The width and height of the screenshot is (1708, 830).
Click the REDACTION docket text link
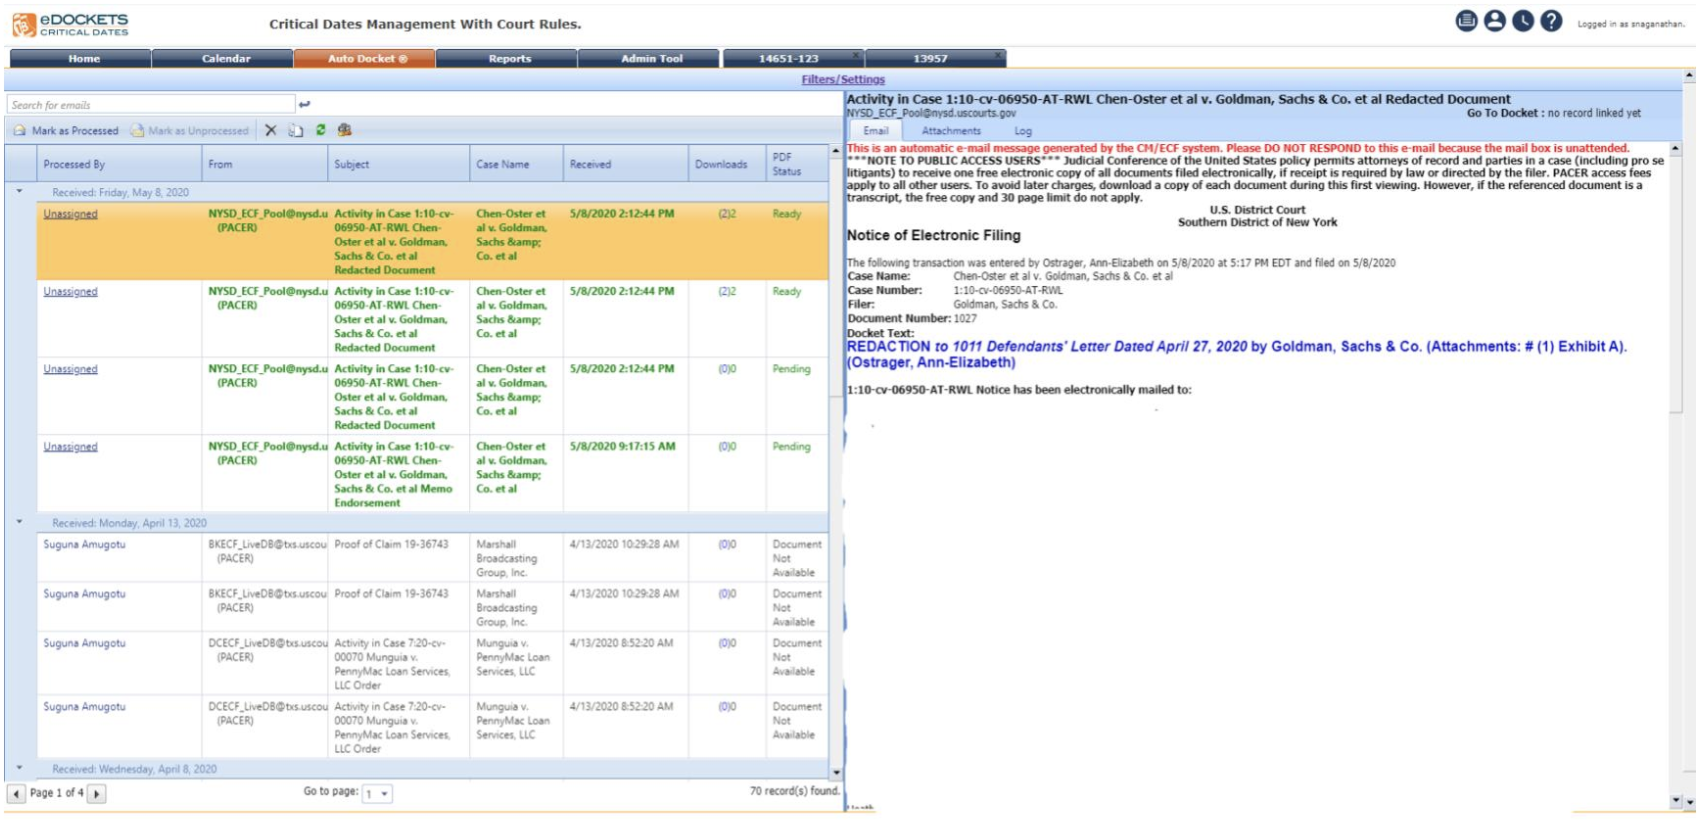click(x=1236, y=355)
